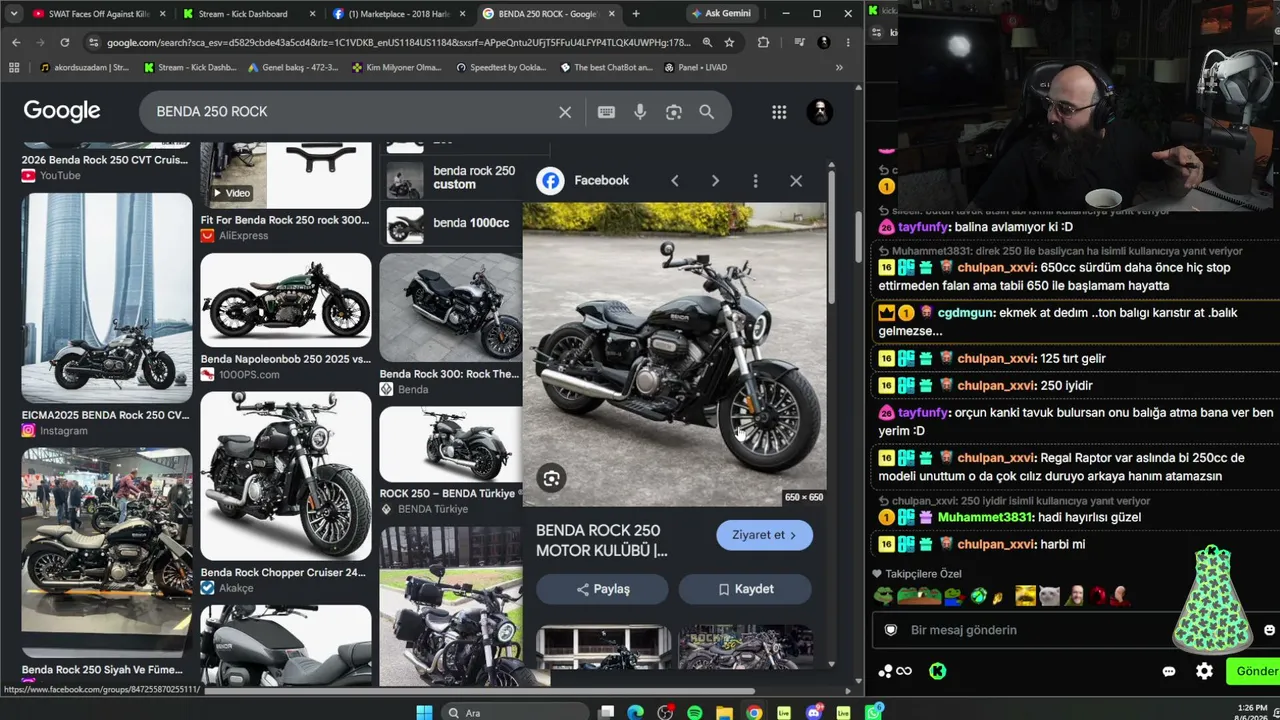Click the Google search input field
Screen dimensions: 1280x720
(350, 112)
